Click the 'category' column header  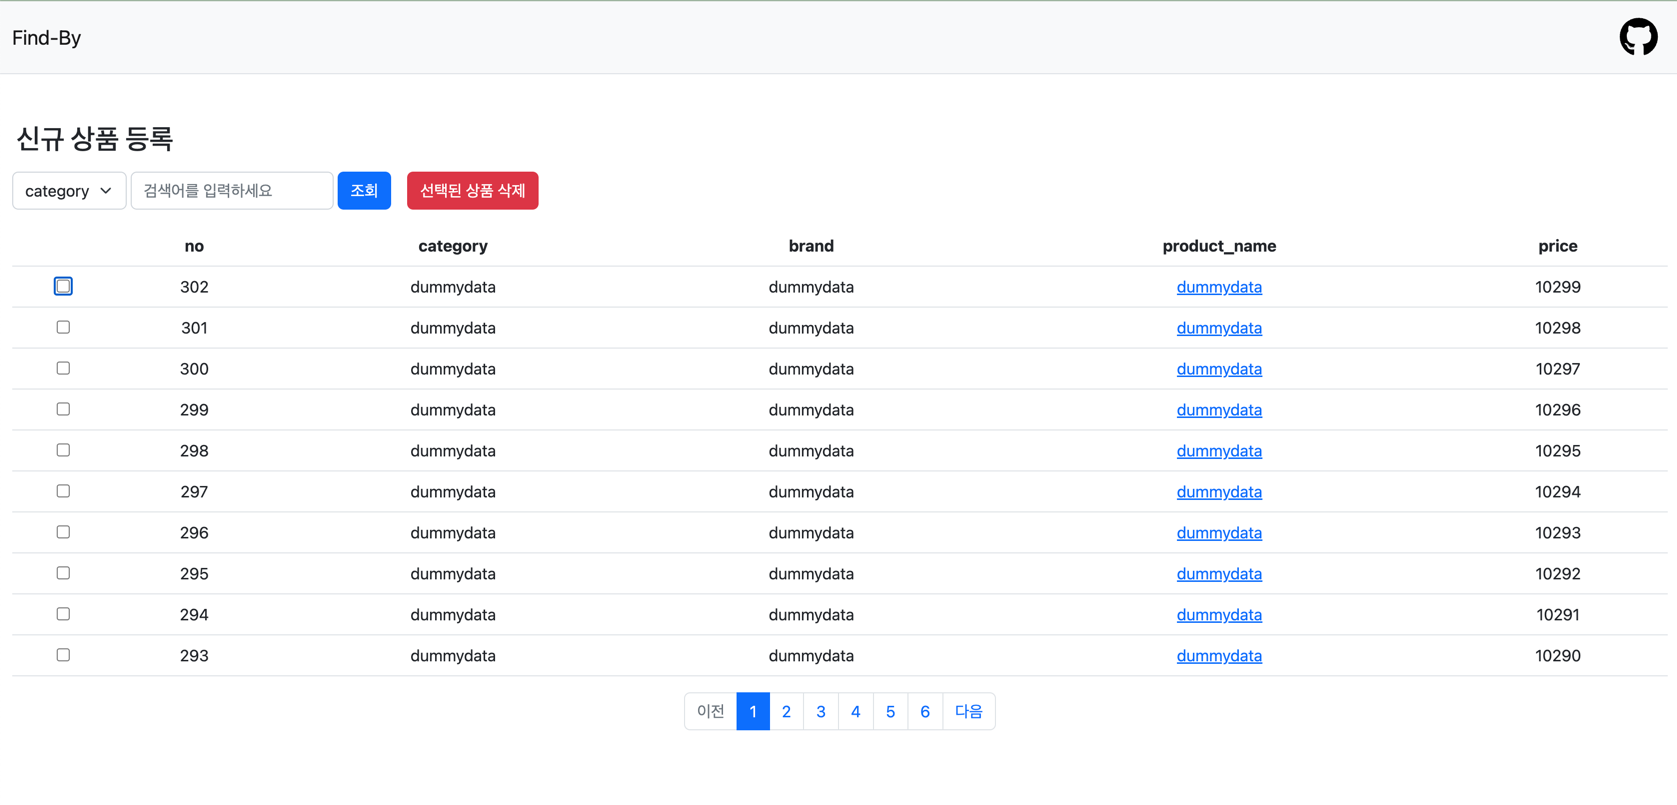point(453,246)
